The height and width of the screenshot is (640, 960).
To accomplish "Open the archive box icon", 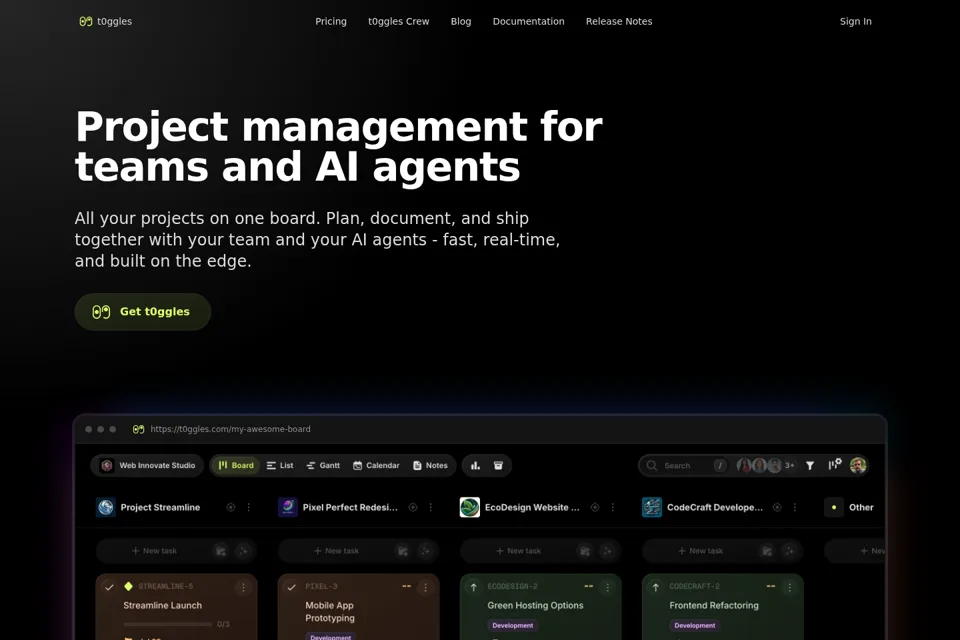I will pyautogui.click(x=498, y=465).
